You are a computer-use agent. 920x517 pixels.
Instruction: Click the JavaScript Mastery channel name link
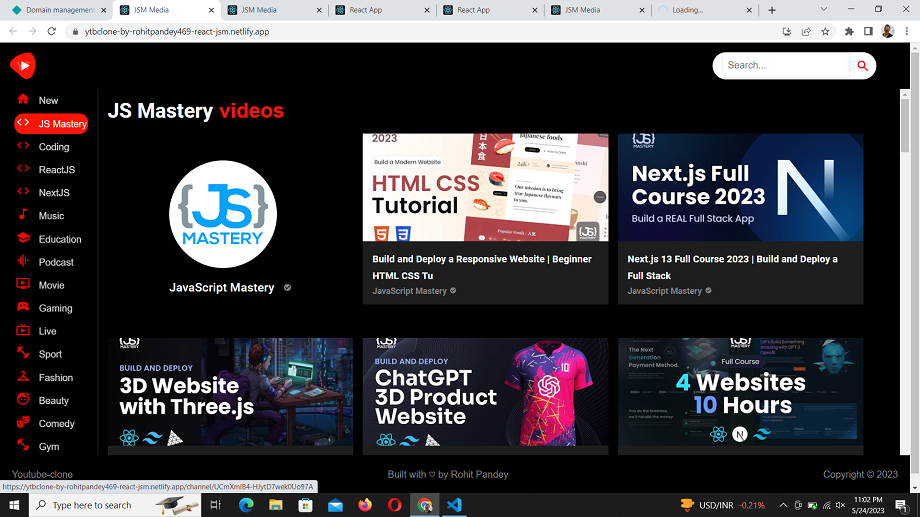pyautogui.click(x=222, y=288)
